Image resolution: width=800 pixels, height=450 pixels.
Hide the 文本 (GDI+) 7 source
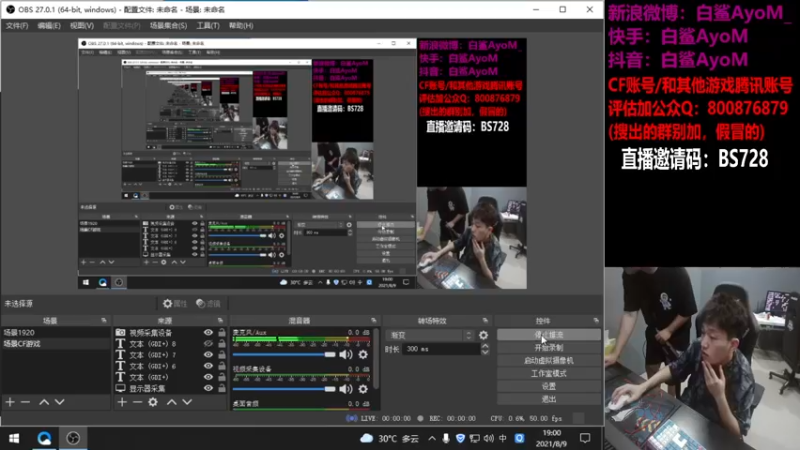tap(208, 355)
